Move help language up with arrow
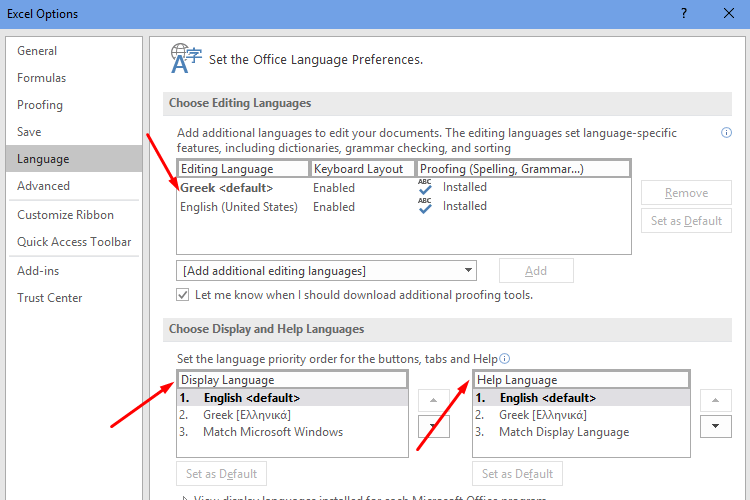The width and height of the screenshot is (750, 500). (716, 400)
